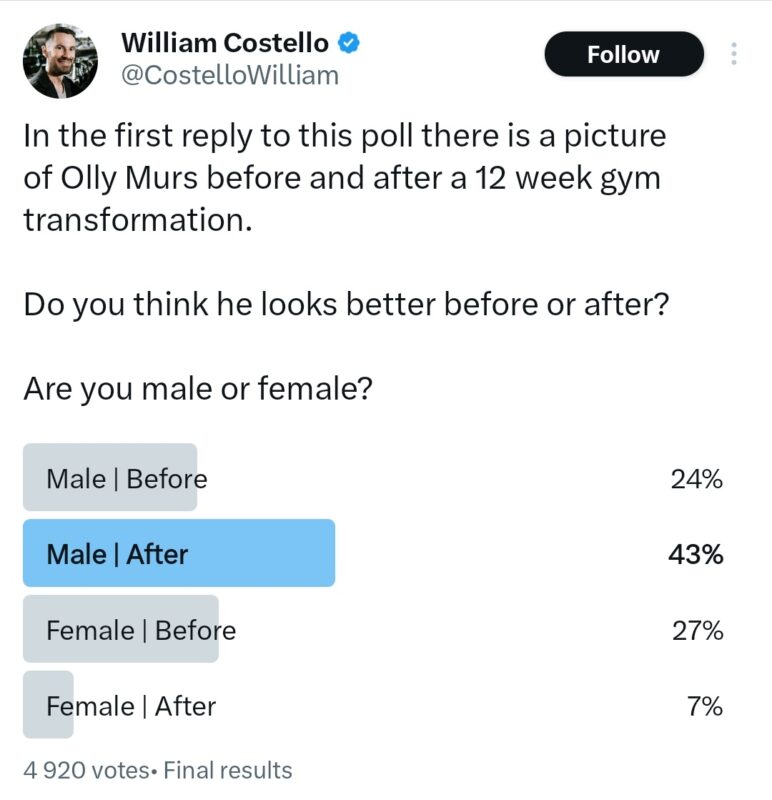
Task: Choose the 'Female | After' poll option
Action: point(130,706)
